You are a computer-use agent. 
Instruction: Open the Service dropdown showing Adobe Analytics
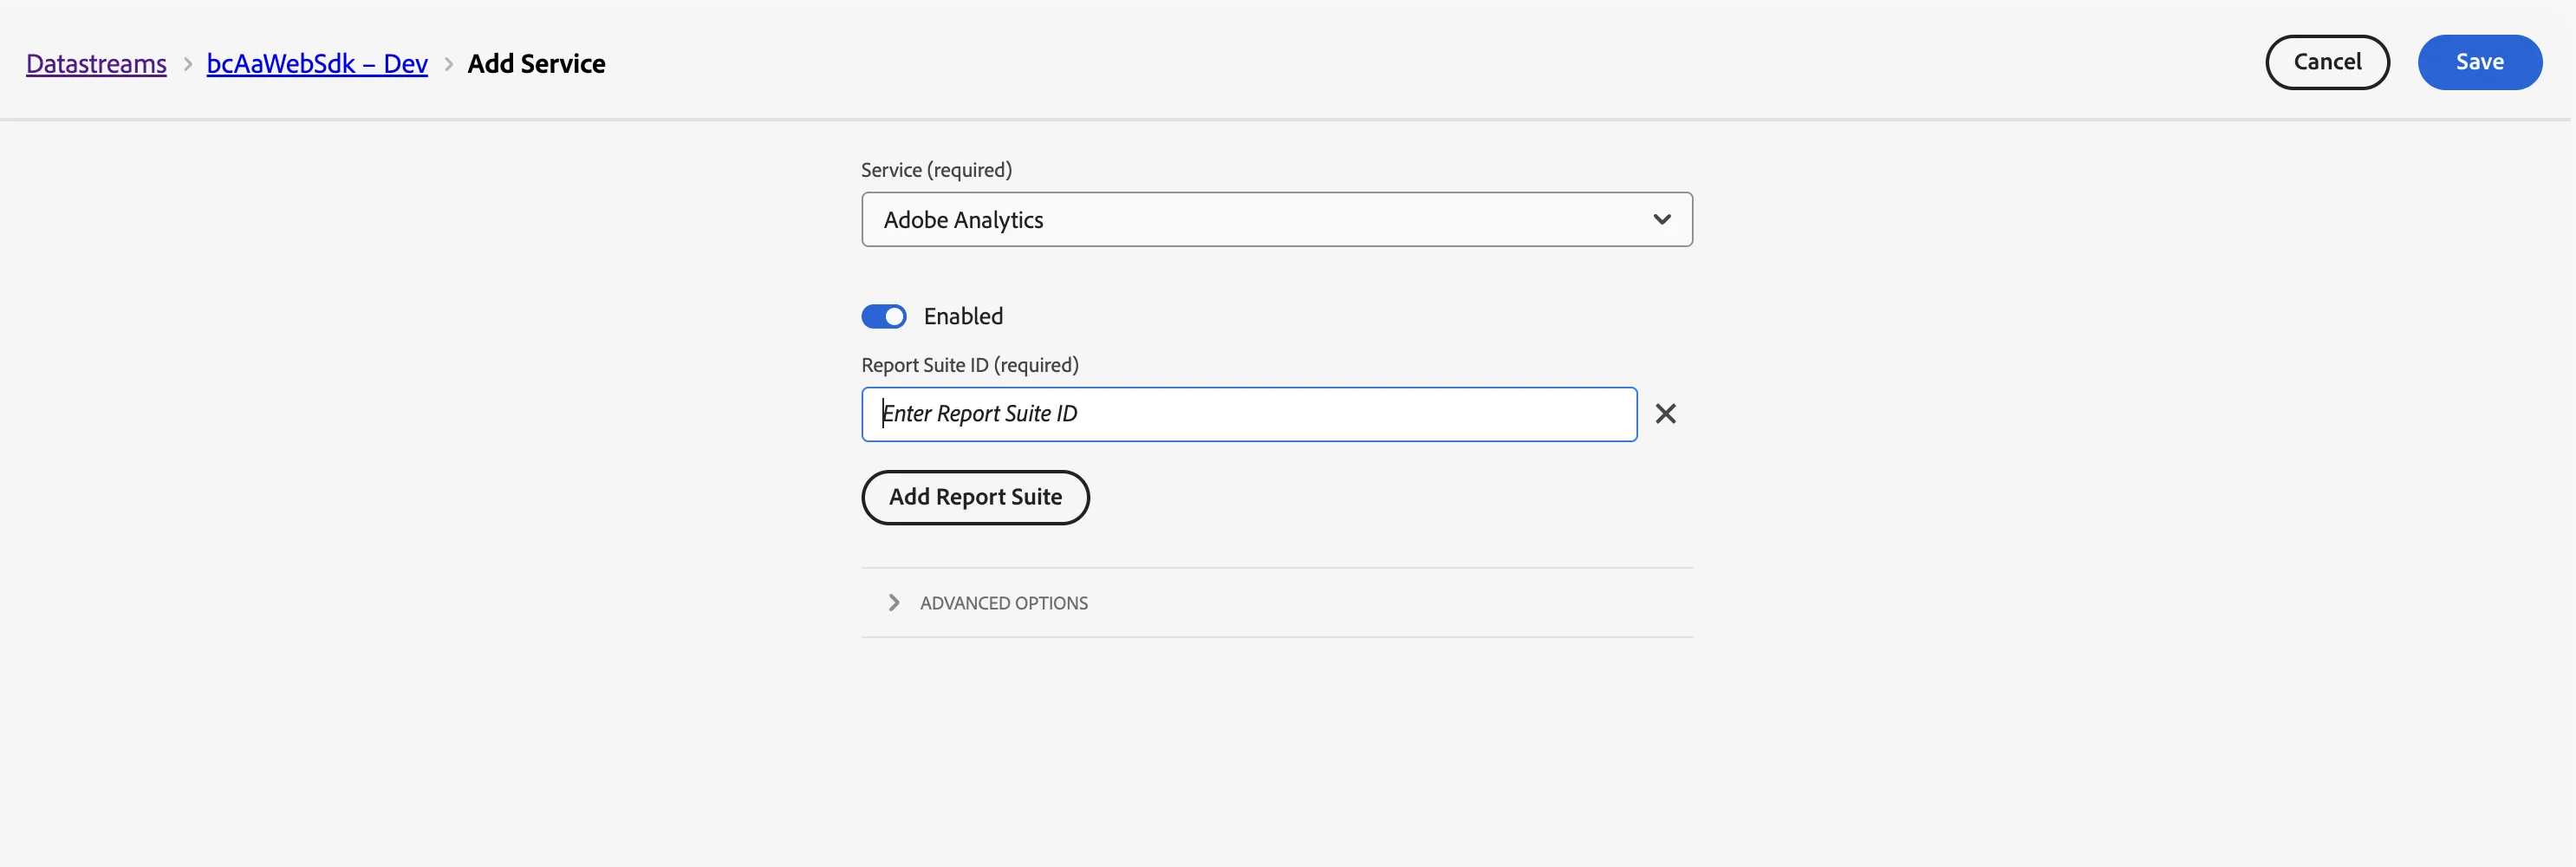point(1277,220)
